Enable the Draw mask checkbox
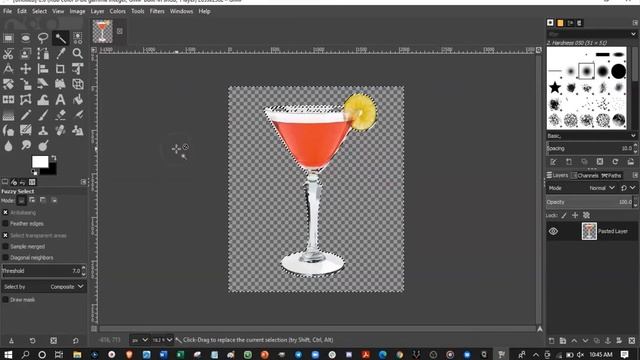This screenshot has height=360, width=640. click(5, 300)
